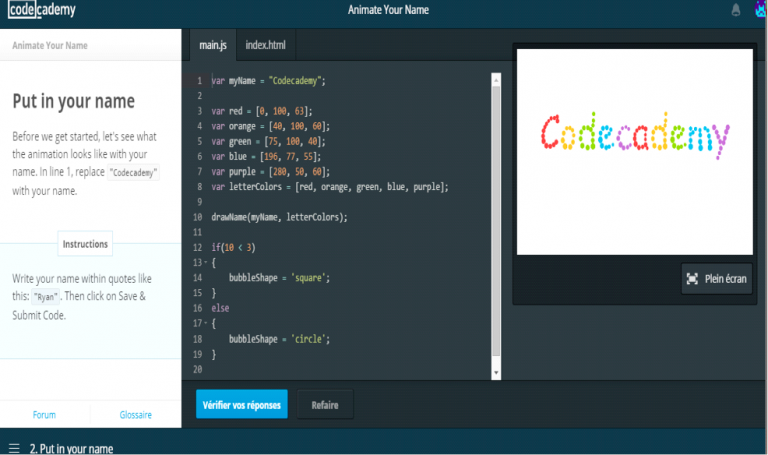The width and height of the screenshot is (768, 455).
Task: Click the bubbleShape = 'square' line
Action: pos(279,278)
